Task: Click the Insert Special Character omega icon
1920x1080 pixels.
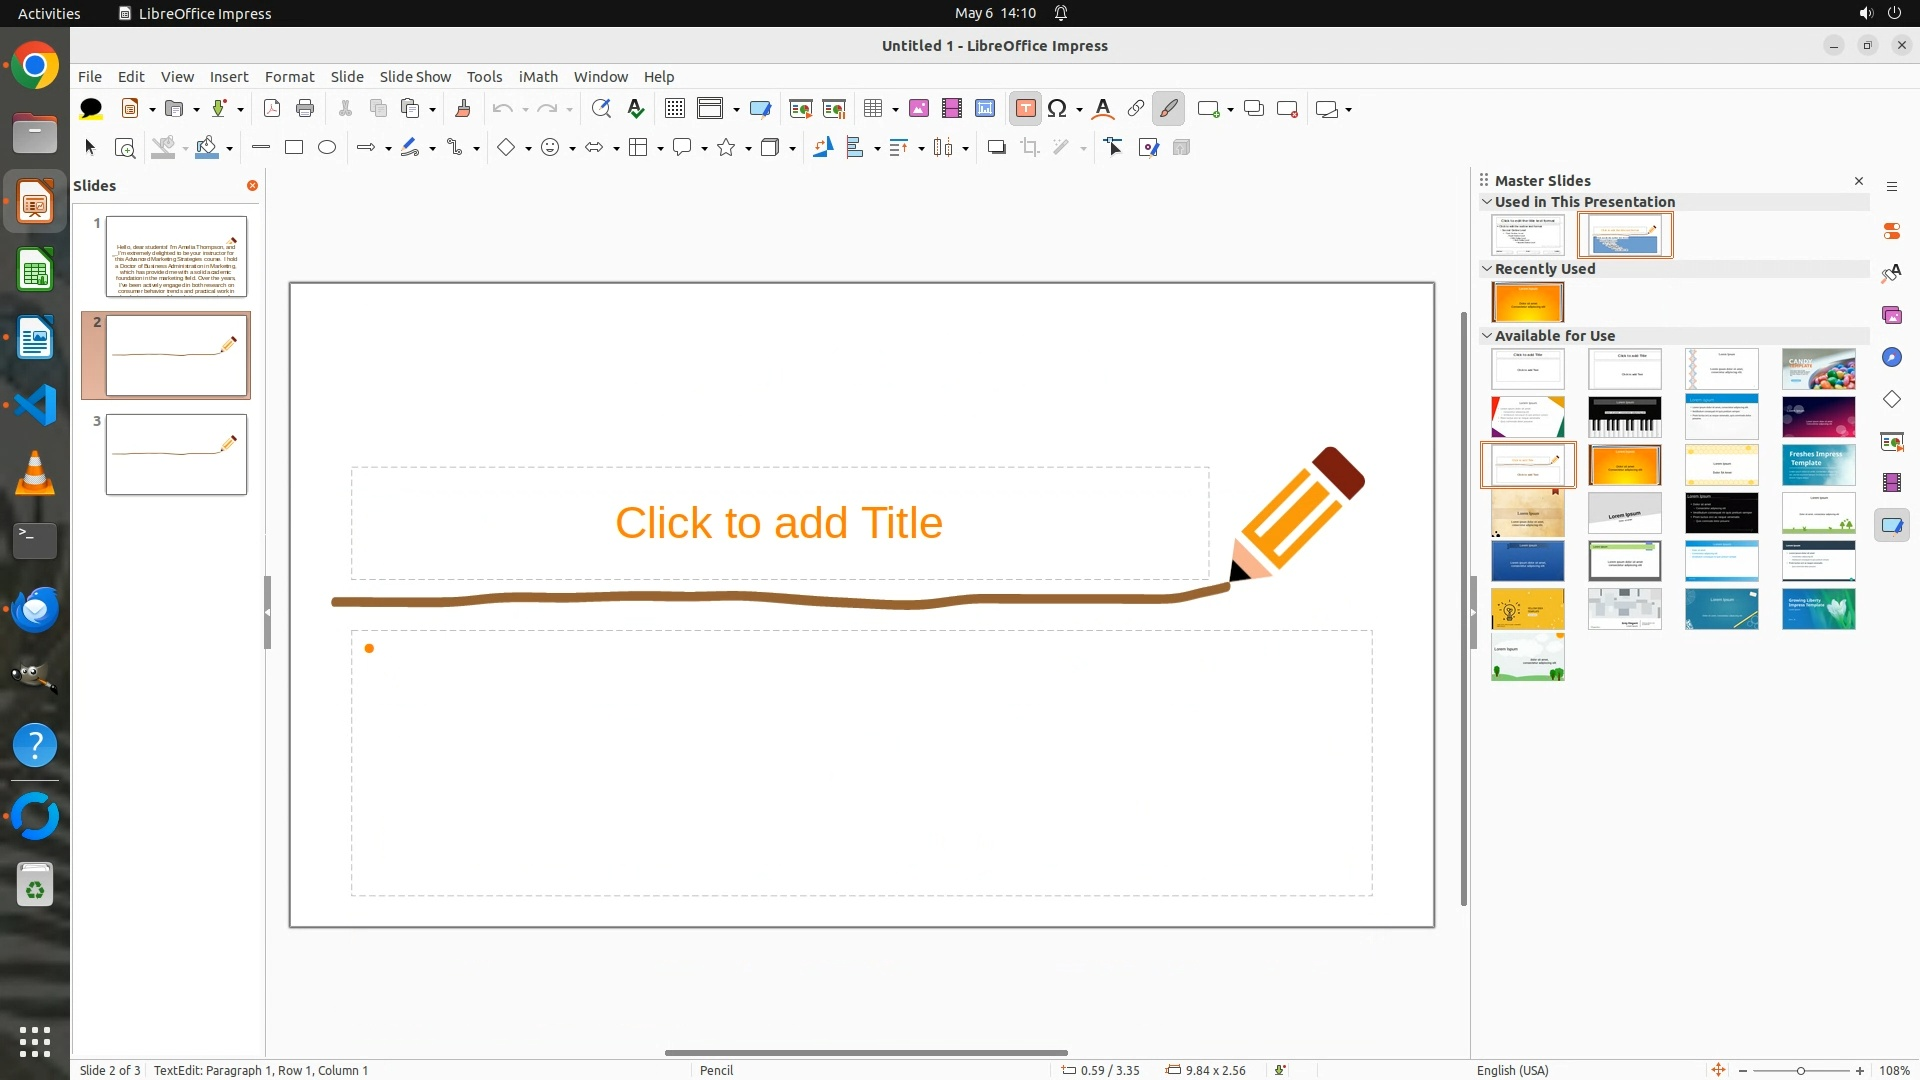Action: [x=1057, y=109]
